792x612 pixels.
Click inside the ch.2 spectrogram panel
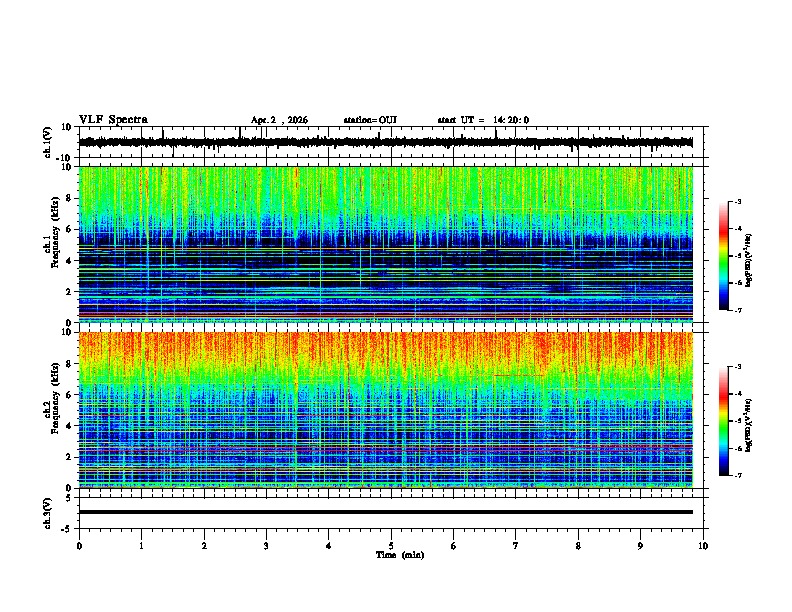click(x=386, y=410)
